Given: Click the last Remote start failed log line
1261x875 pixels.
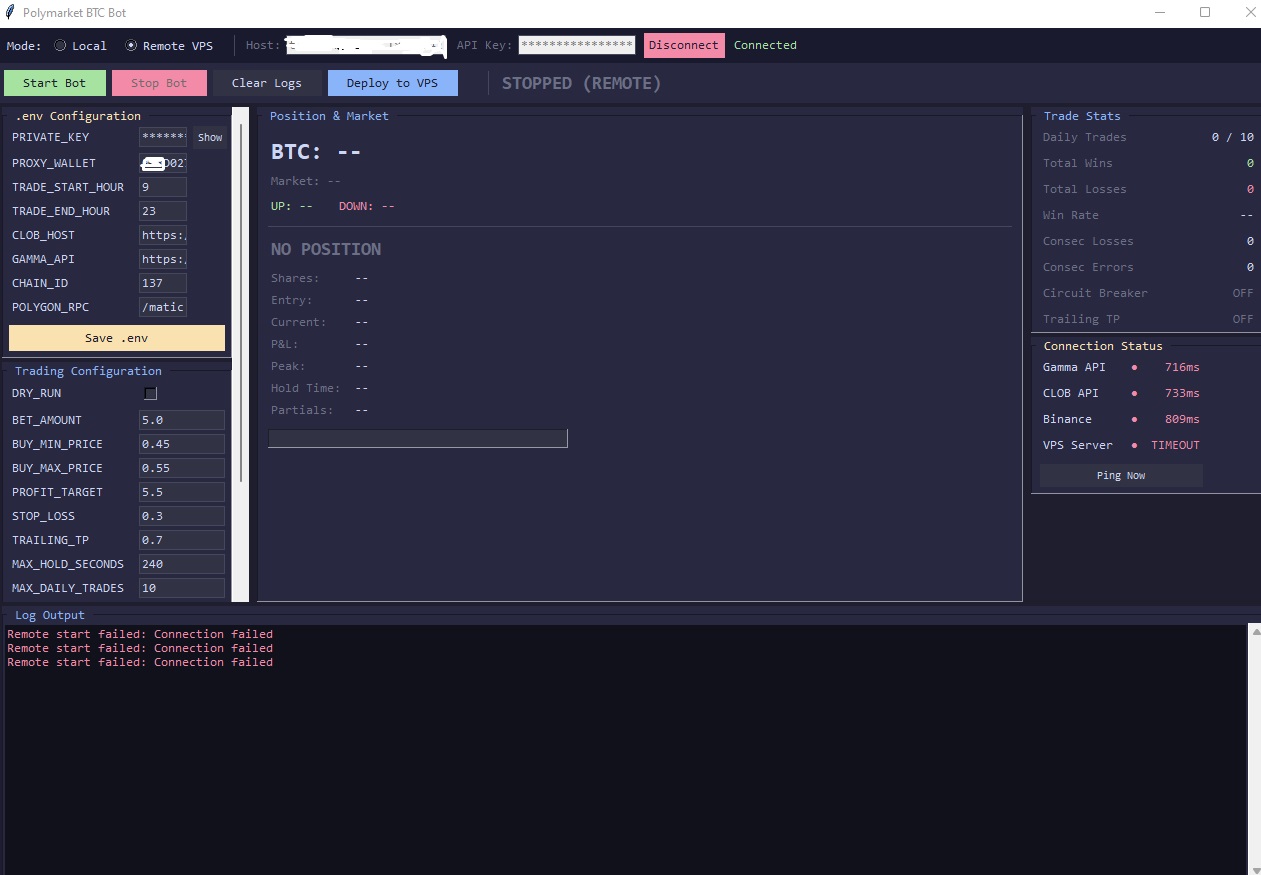Looking at the screenshot, I should (140, 662).
